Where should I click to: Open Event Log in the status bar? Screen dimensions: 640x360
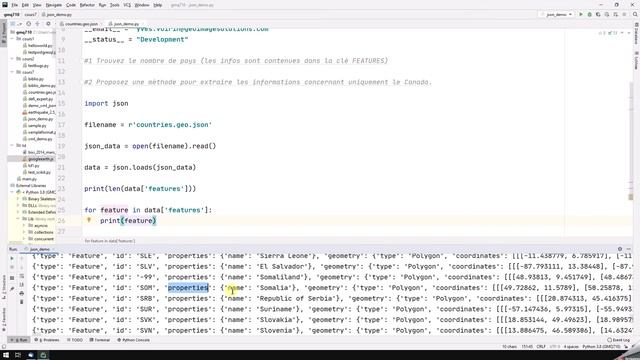[618, 340]
